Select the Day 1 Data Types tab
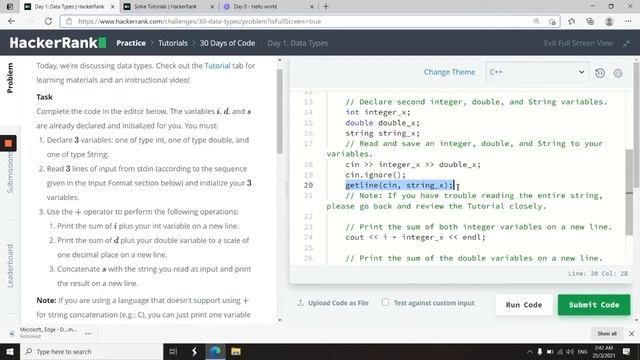The height and width of the screenshot is (360, 640). 69,7
